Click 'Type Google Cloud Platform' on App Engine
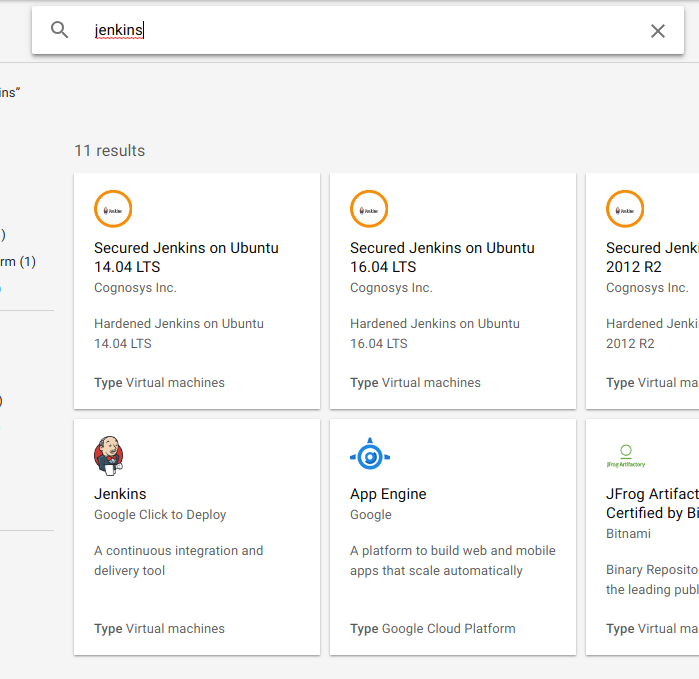699x679 pixels. click(432, 629)
